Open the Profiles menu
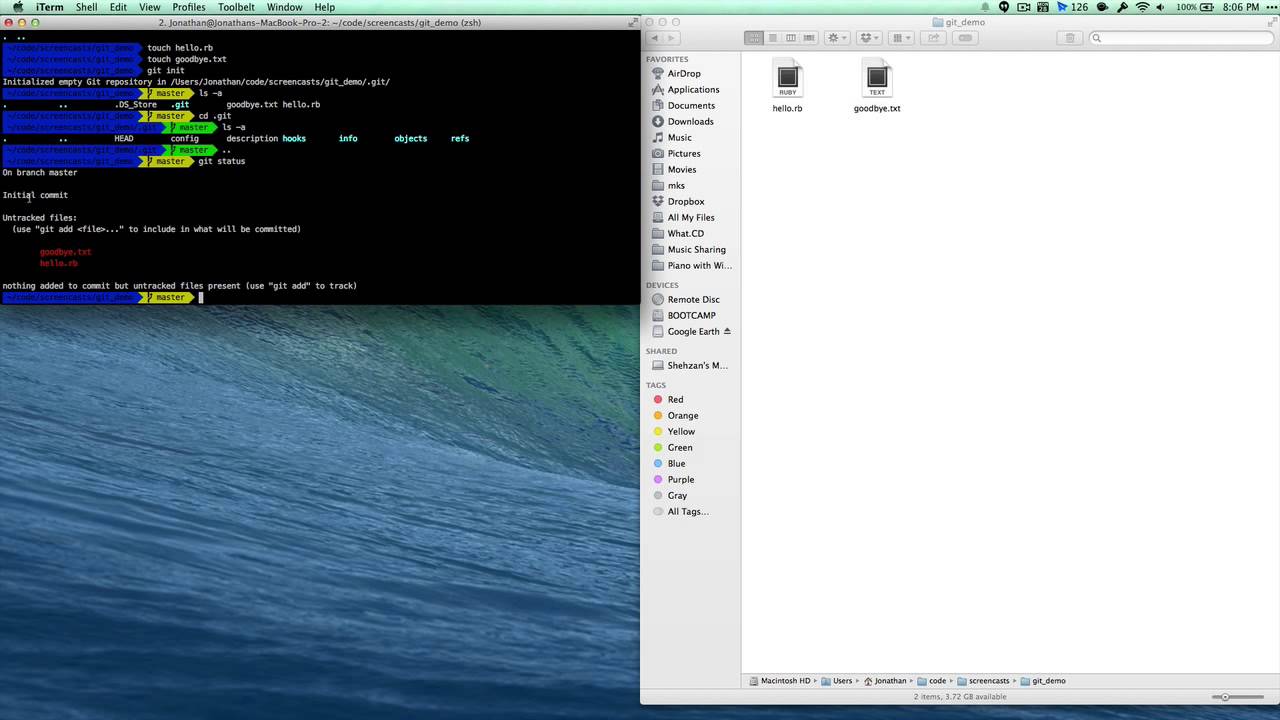The width and height of the screenshot is (1280, 720). pyautogui.click(x=188, y=7)
